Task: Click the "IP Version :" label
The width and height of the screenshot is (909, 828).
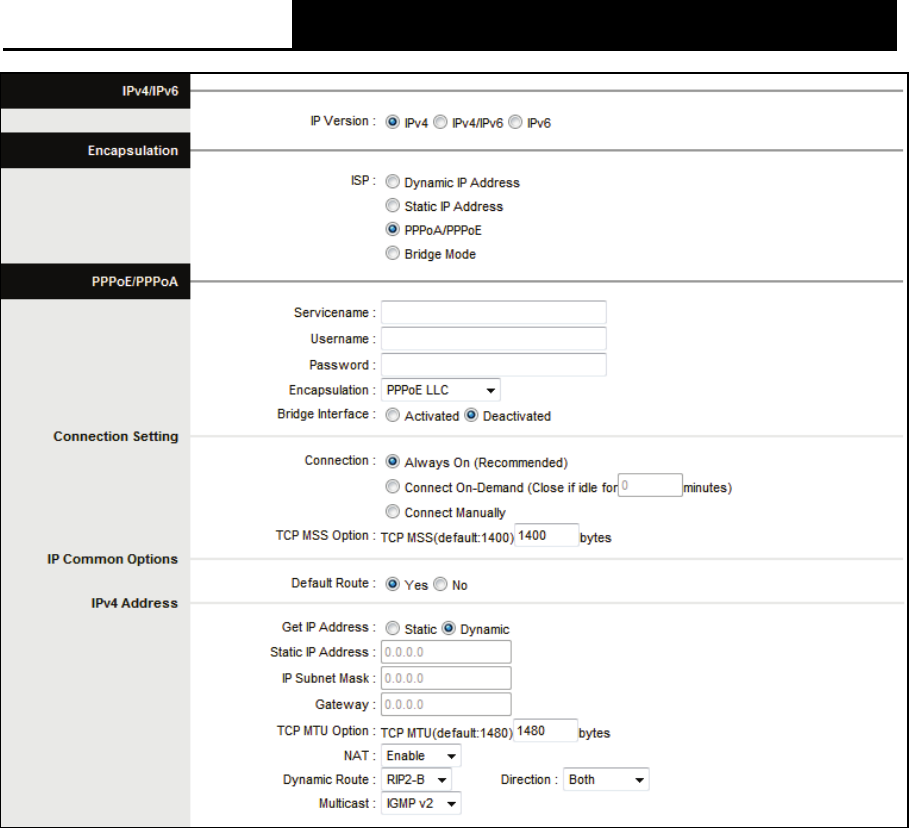Action: (343, 121)
